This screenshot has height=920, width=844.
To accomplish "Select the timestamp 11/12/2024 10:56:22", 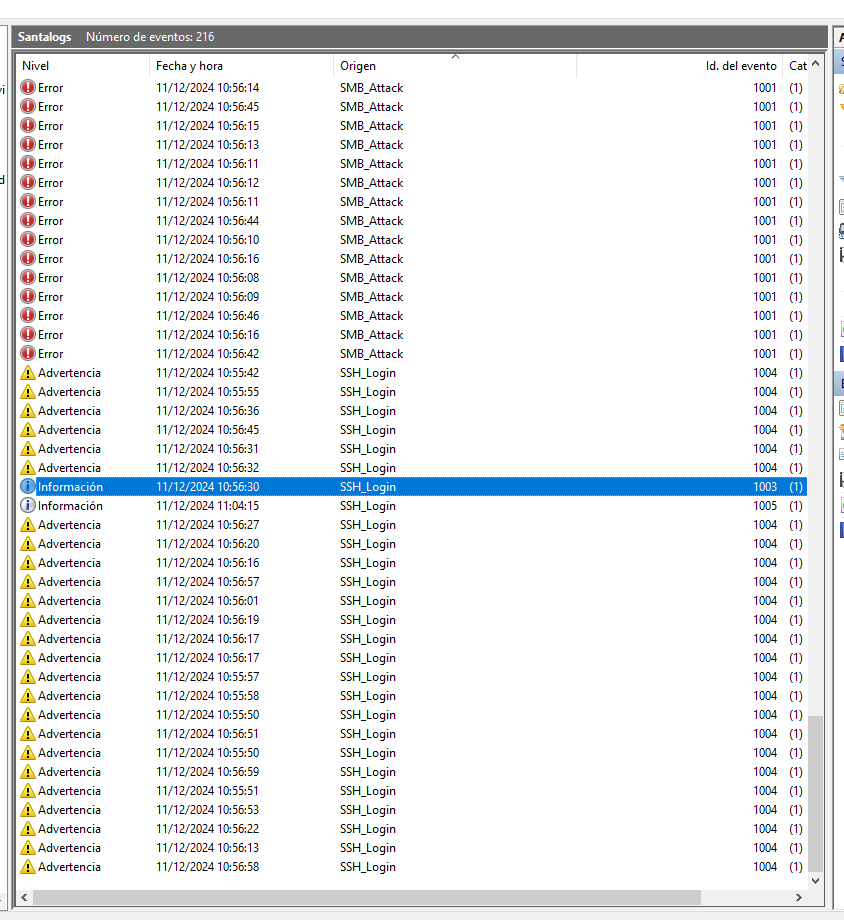I will [207, 828].
